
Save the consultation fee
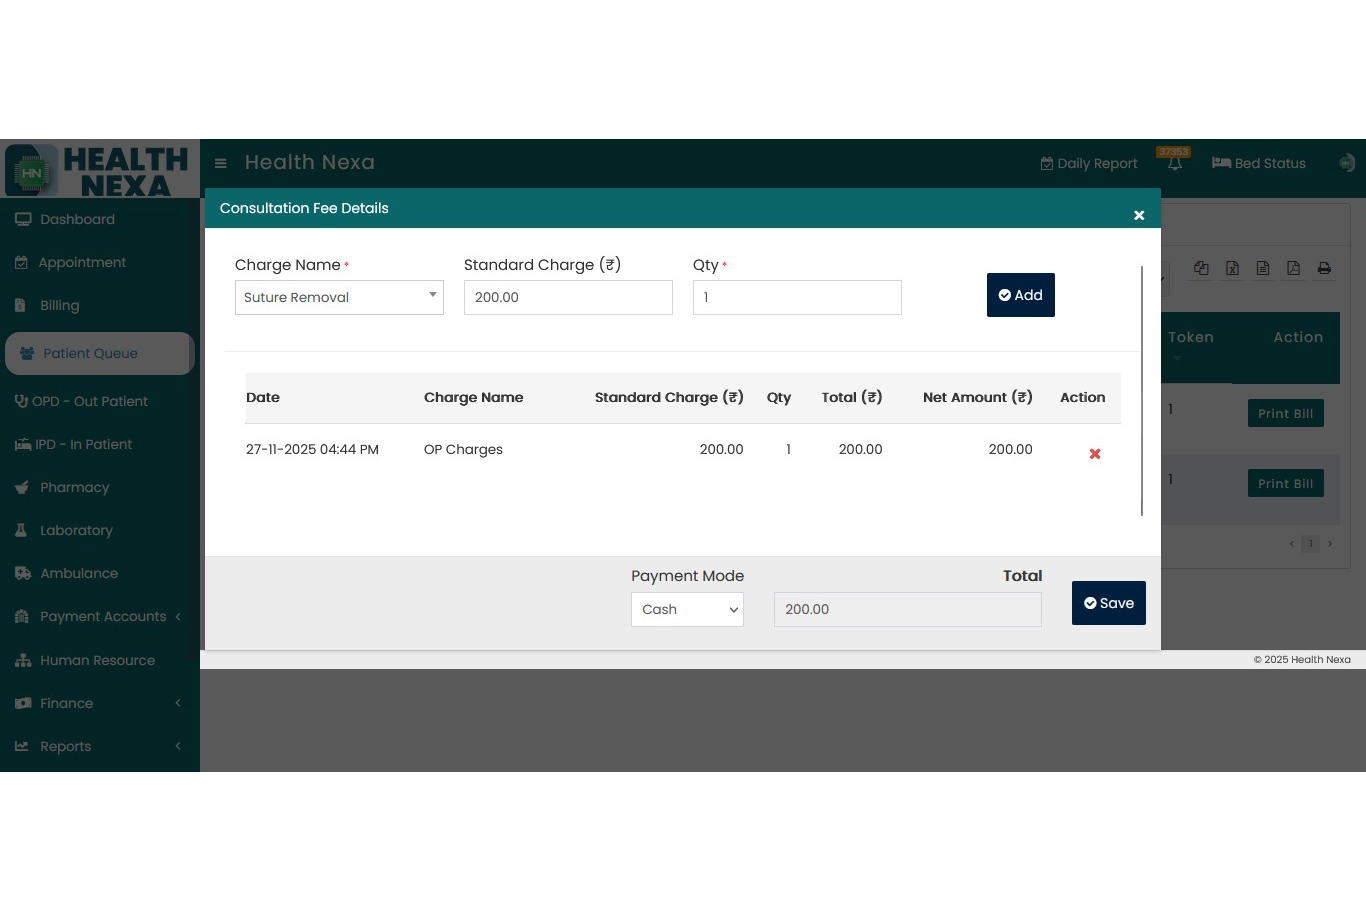(1108, 603)
